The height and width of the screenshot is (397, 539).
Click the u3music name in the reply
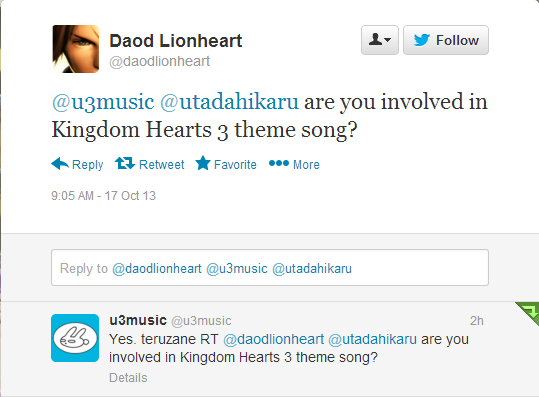(138, 320)
